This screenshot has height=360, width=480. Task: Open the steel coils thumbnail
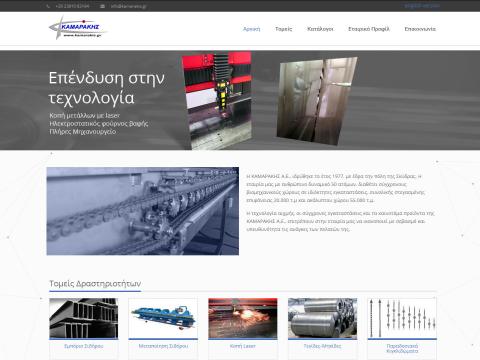(x=322, y=318)
